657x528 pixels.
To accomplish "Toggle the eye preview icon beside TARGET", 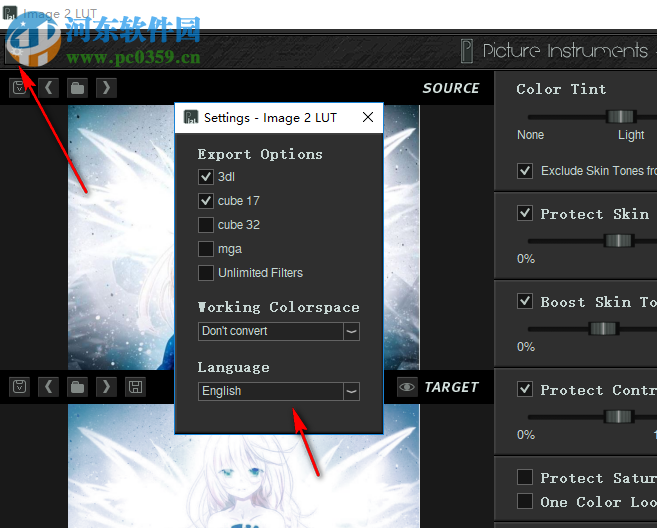I will [x=407, y=387].
